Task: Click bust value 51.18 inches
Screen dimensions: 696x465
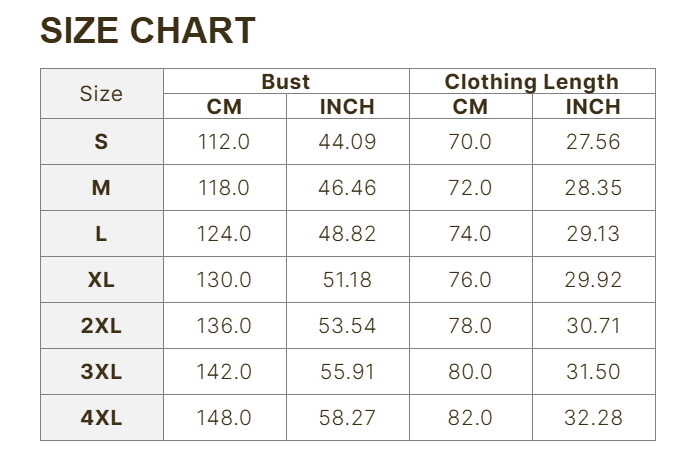Action: click(x=347, y=280)
